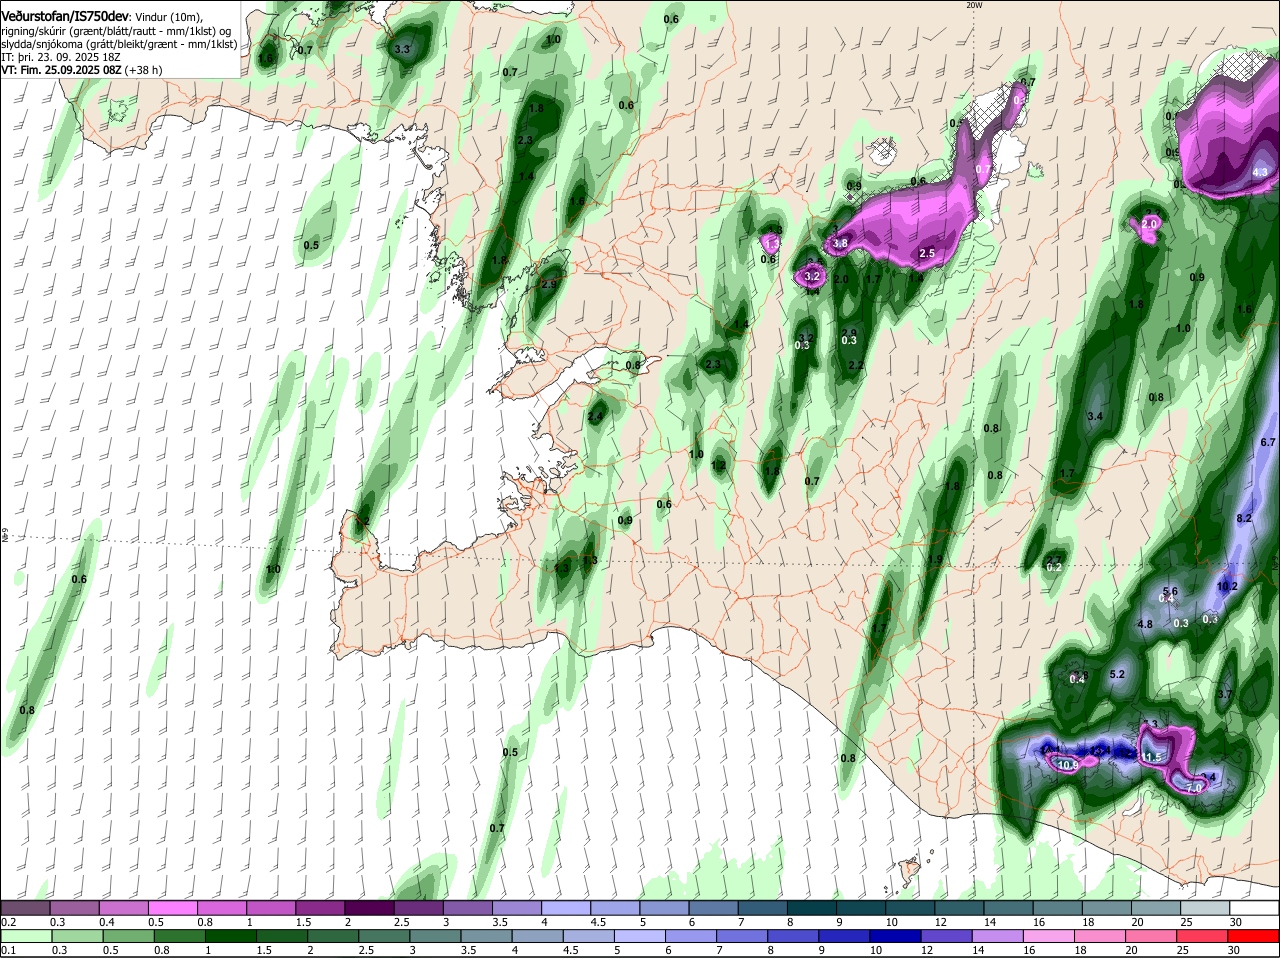Screen dimensions: 1280x958
Task: Click the 2.4 precipitation value on the map
Action: [x=596, y=416]
